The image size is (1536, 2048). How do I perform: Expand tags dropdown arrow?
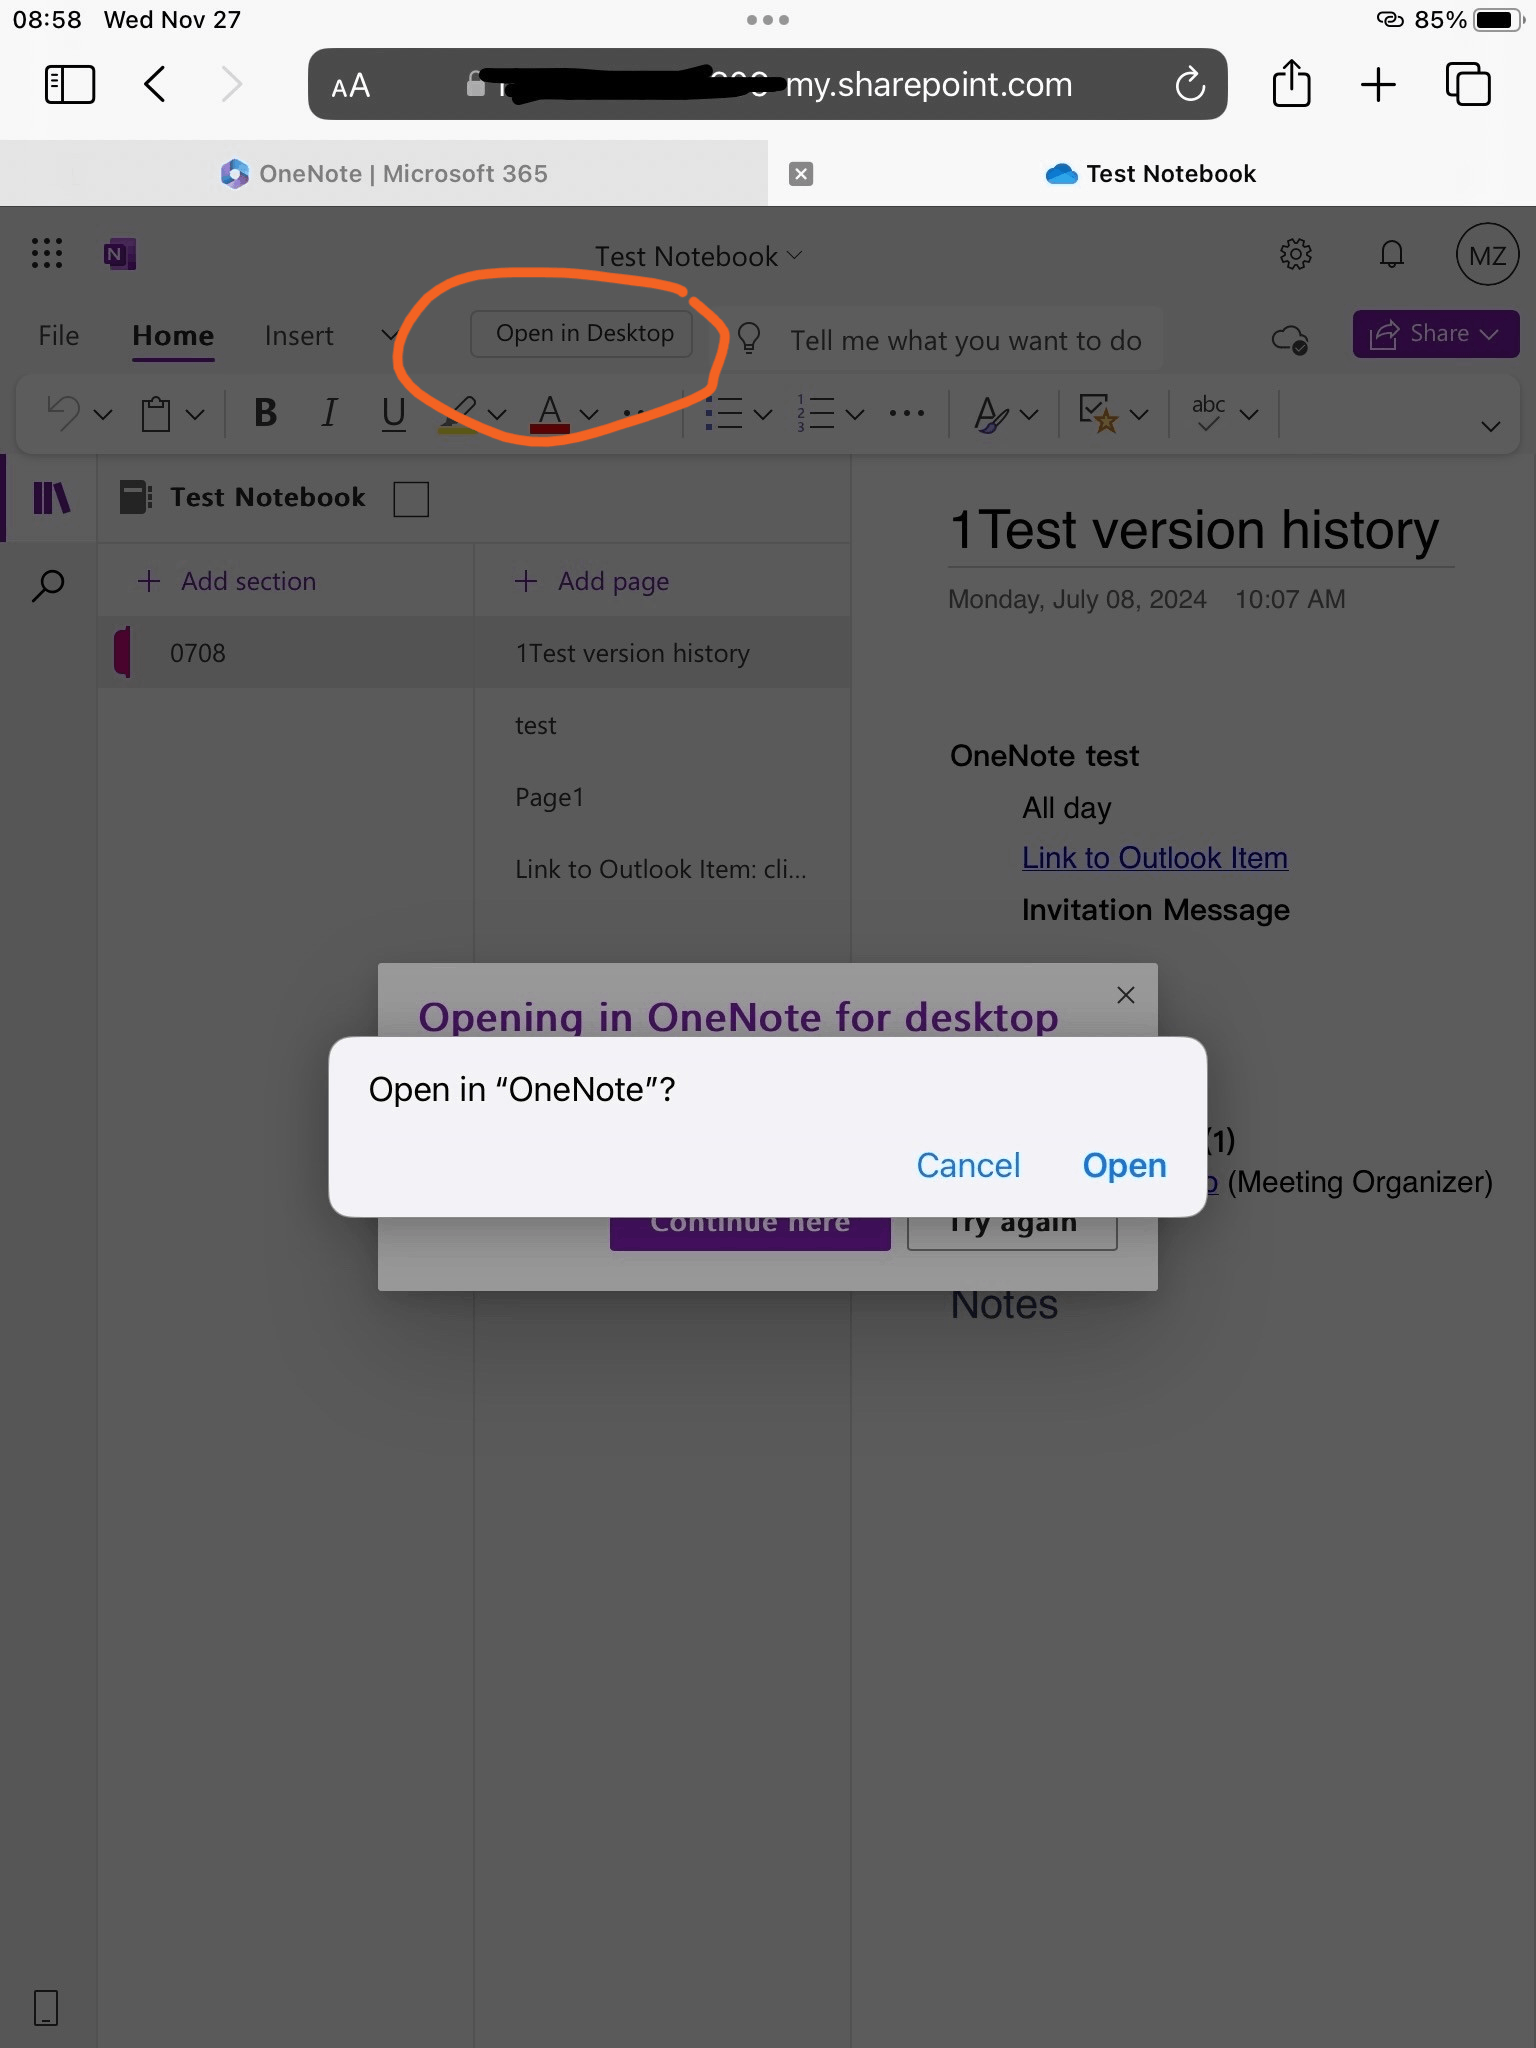1139,414
